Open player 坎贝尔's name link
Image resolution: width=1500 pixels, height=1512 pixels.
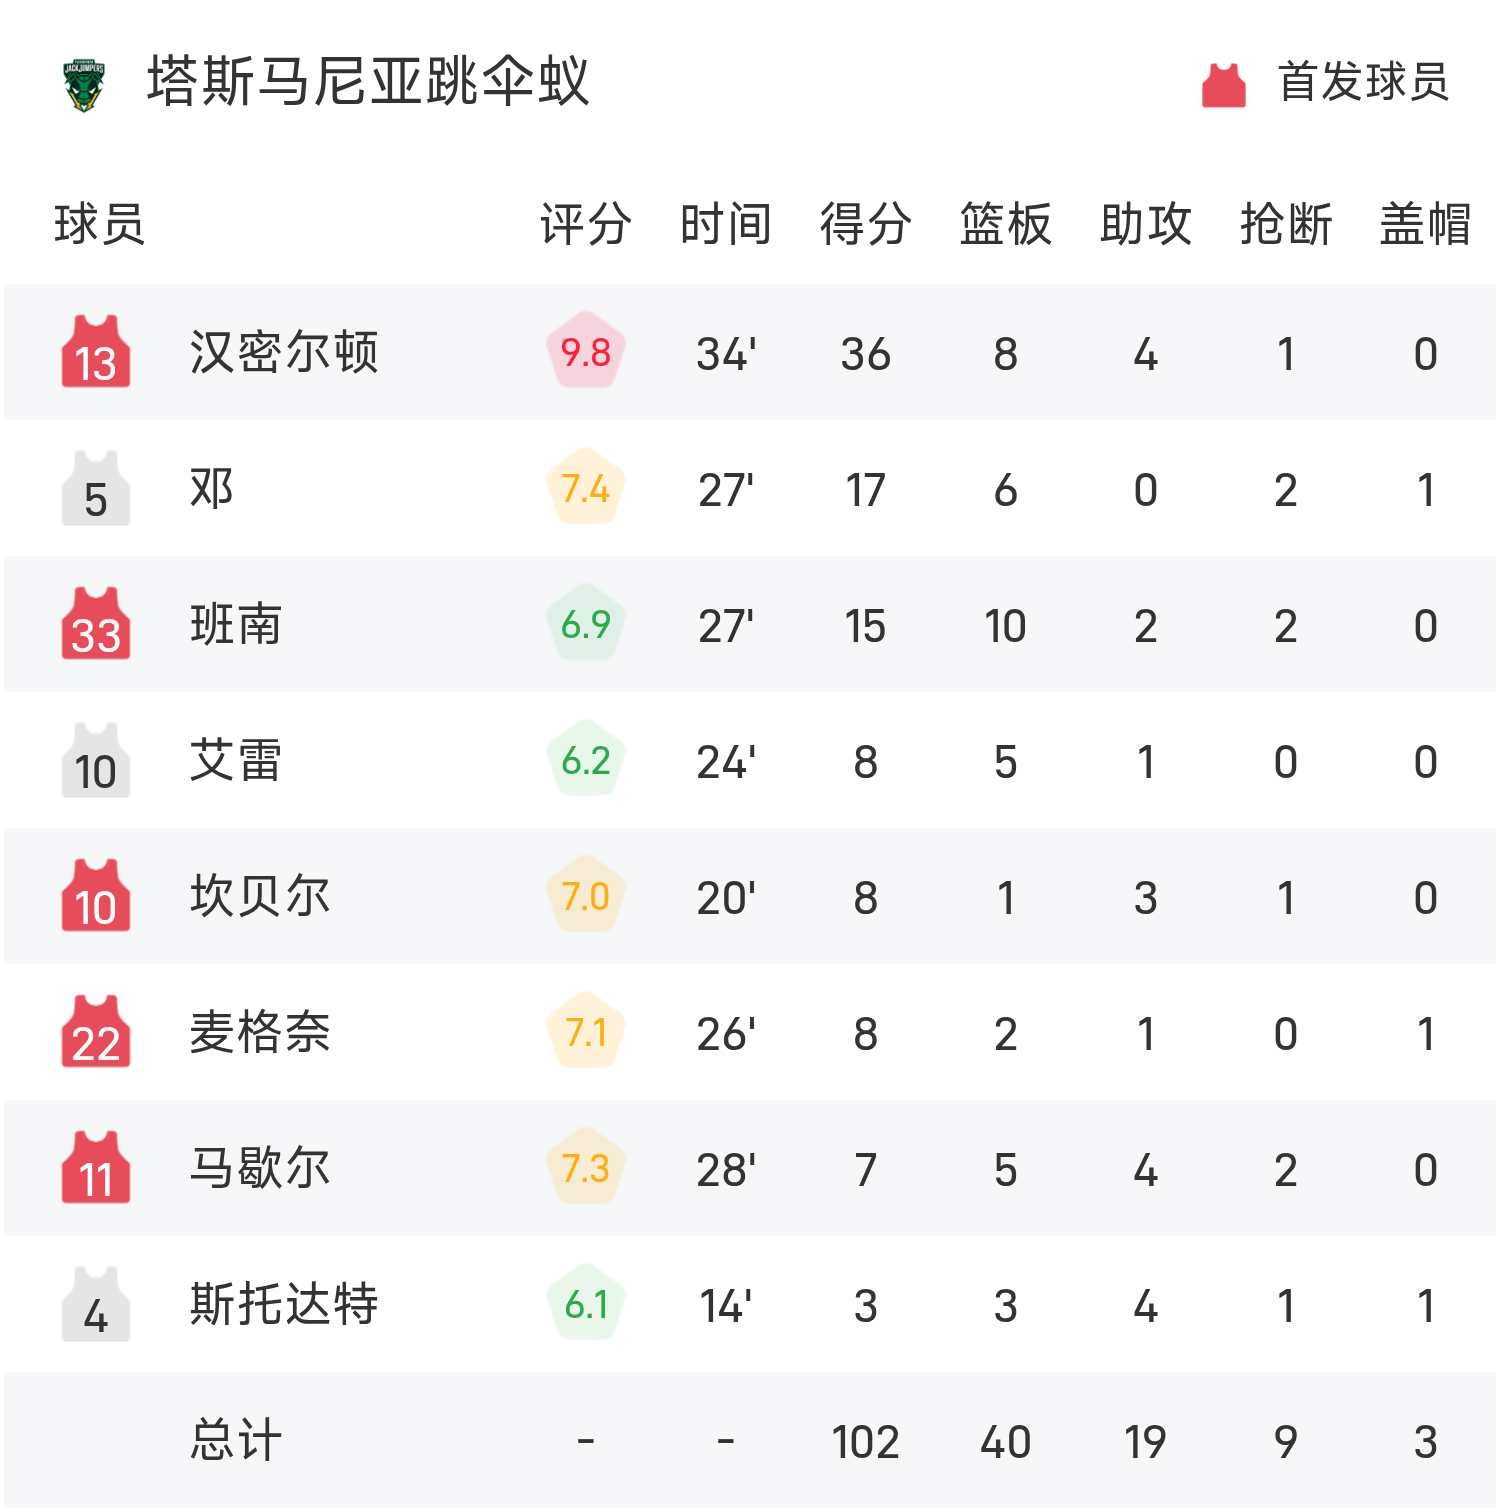(x=260, y=896)
